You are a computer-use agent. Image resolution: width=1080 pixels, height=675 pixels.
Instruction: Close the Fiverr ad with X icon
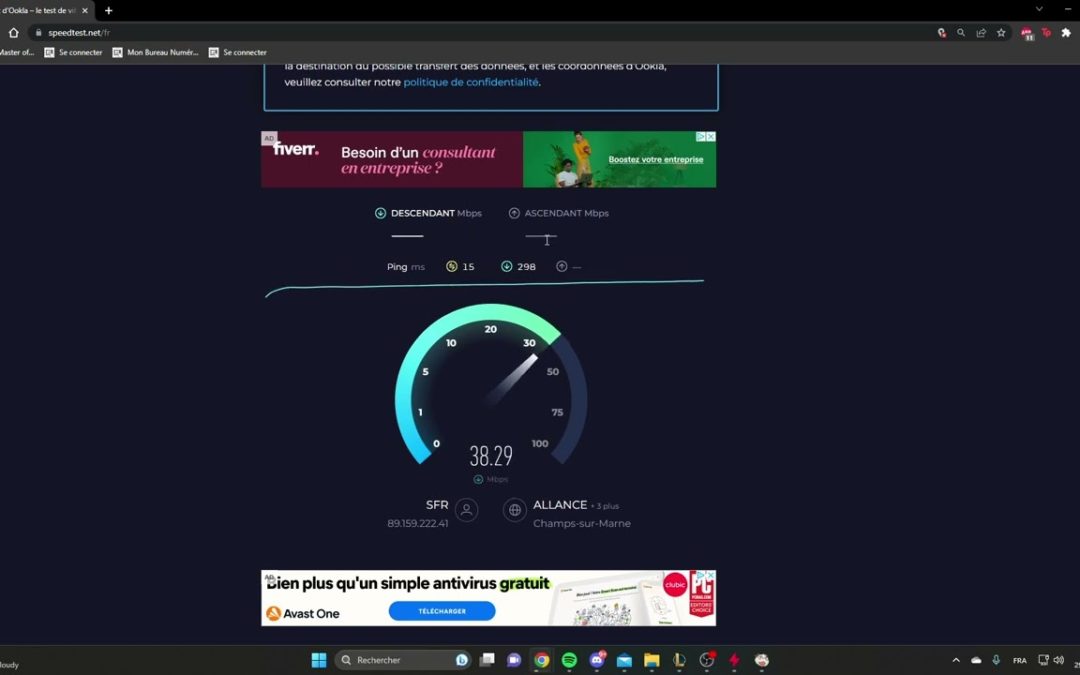pyautogui.click(x=711, y=136)
